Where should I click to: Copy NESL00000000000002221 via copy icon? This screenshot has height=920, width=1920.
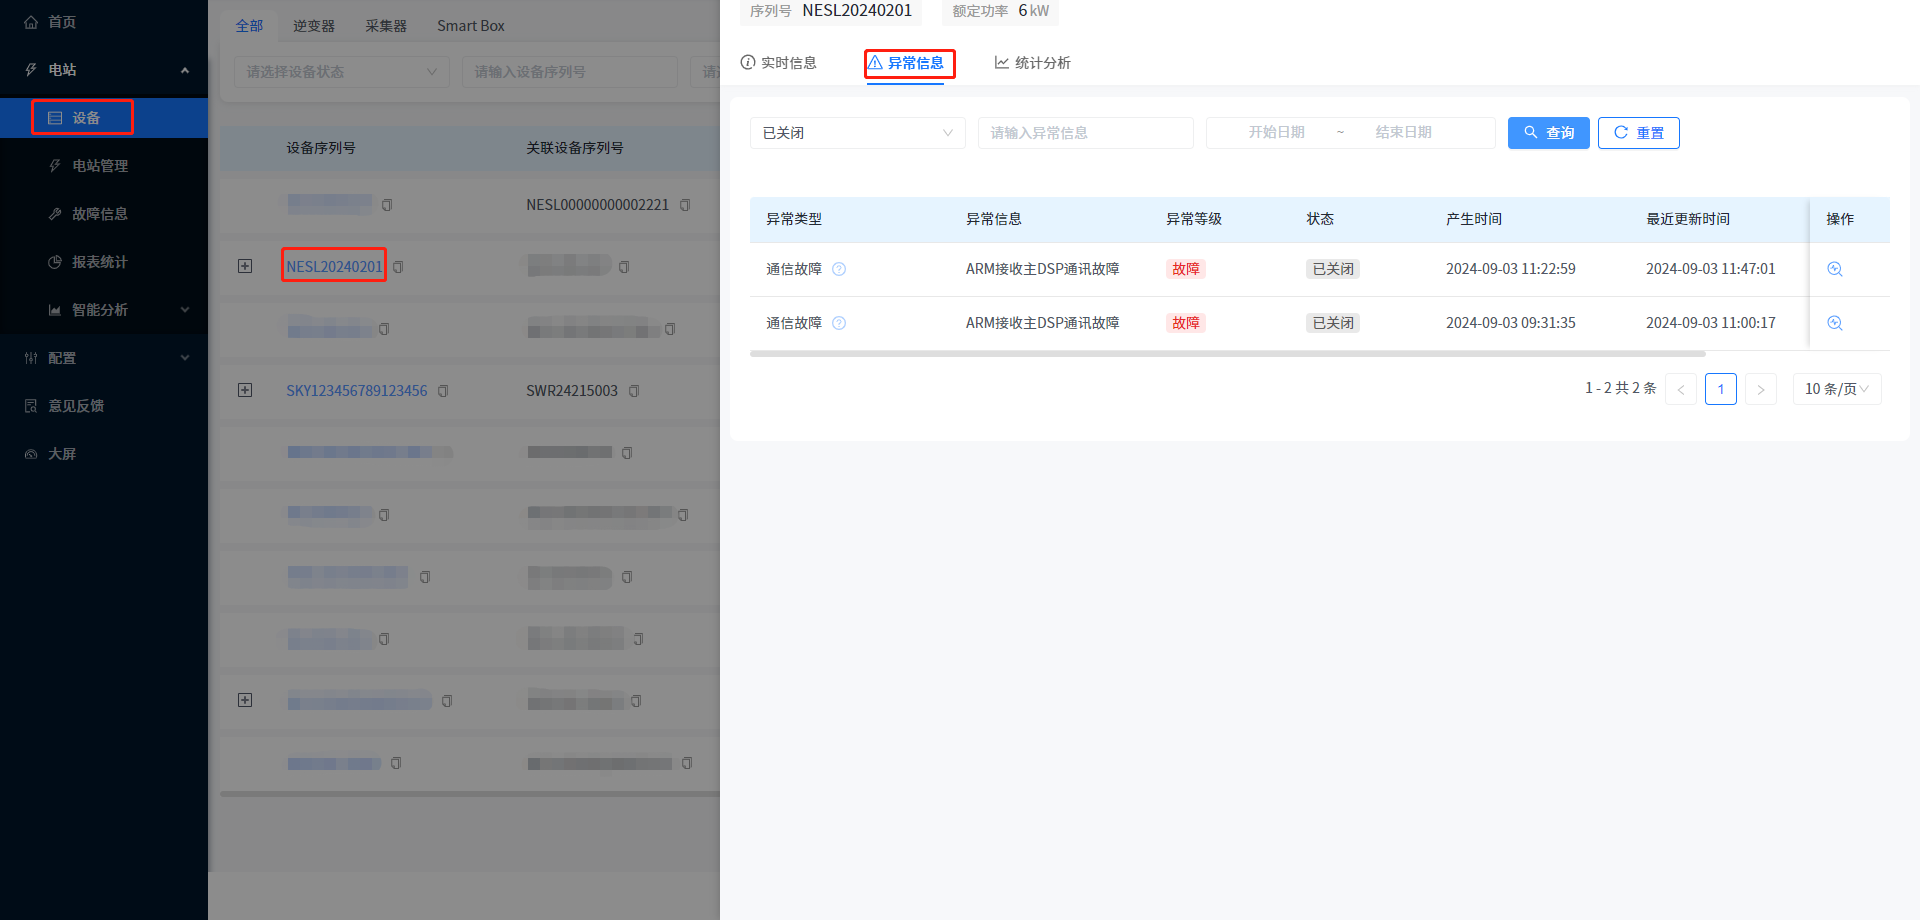[685, 205]
